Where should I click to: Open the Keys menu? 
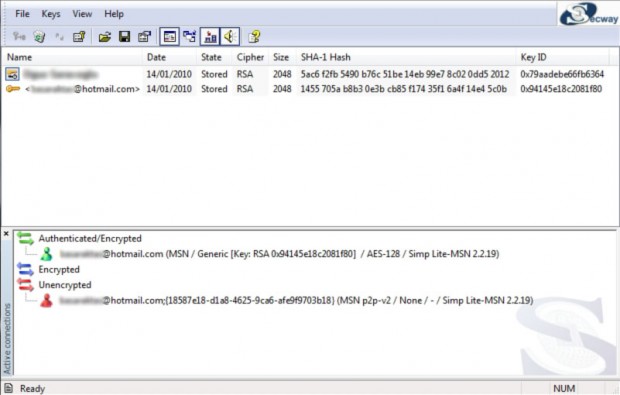click(x=51, y=14)
